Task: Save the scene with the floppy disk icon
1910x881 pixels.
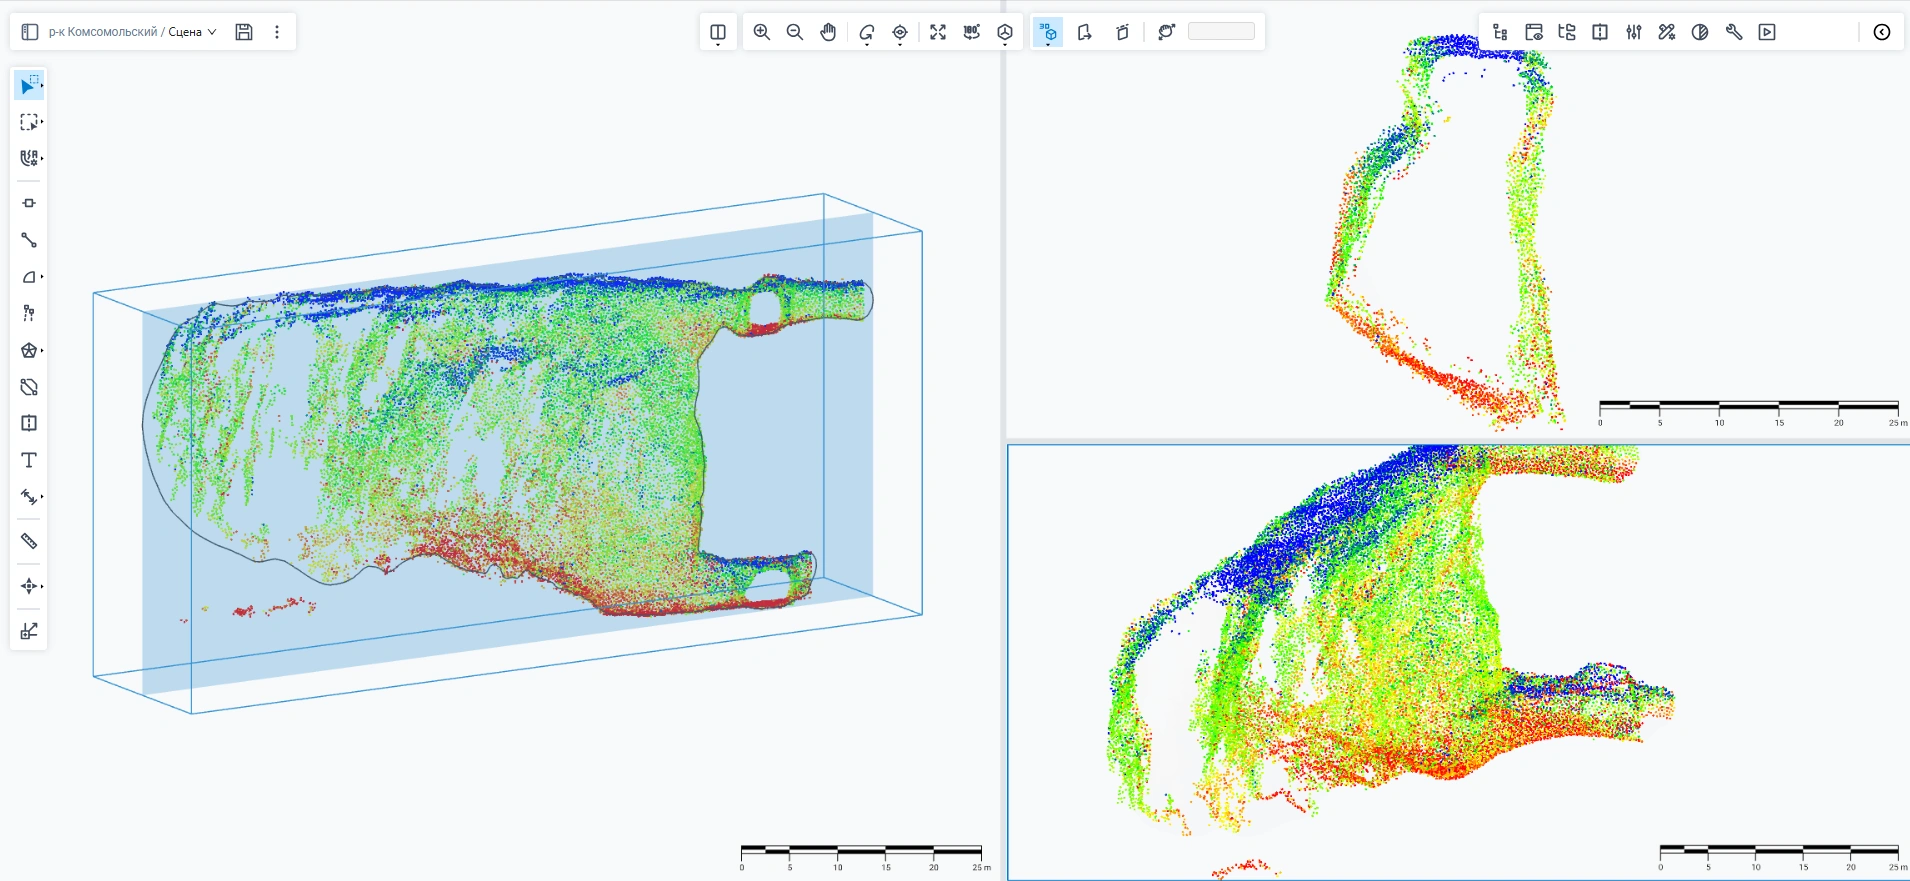Action: coord(244,32)
